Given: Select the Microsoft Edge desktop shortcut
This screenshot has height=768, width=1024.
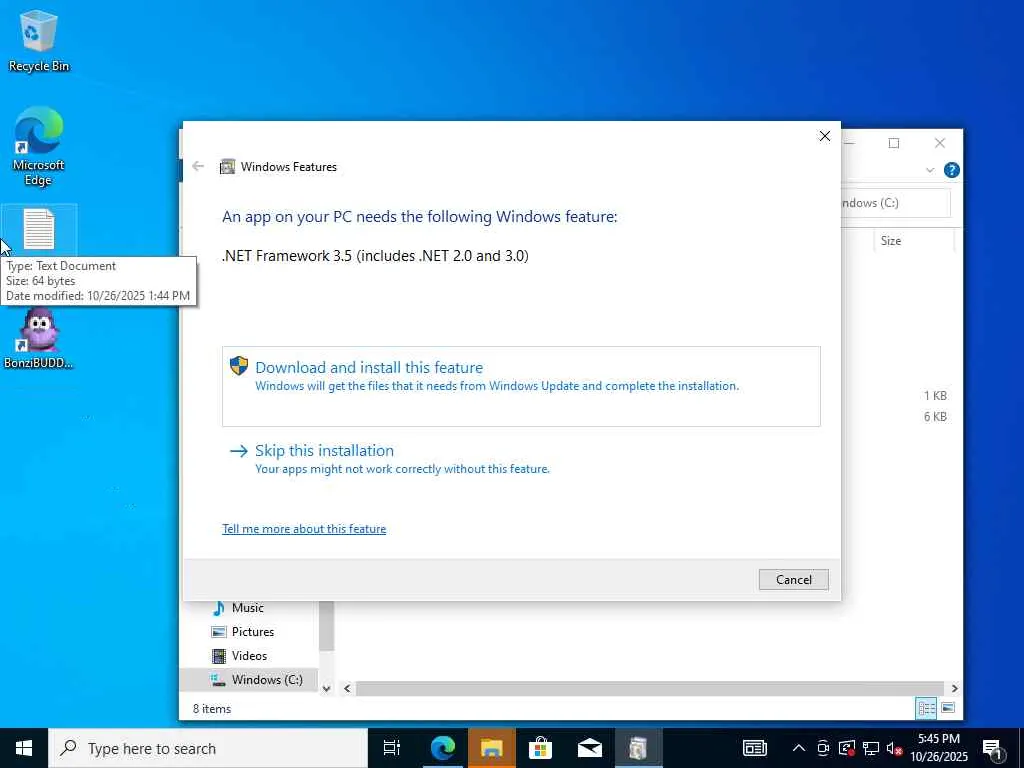Looking at the screenshot, I should coord(39,146).
